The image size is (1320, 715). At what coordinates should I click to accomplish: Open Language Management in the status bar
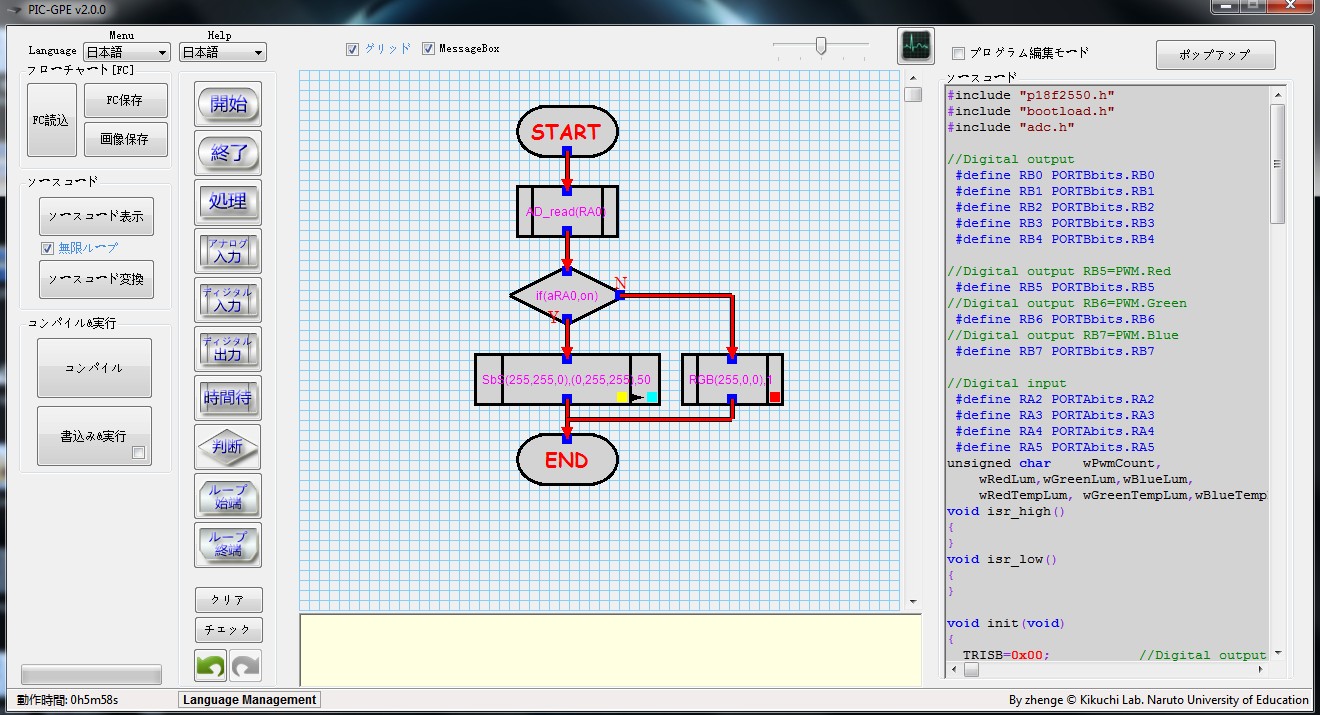tap(250, 700)
